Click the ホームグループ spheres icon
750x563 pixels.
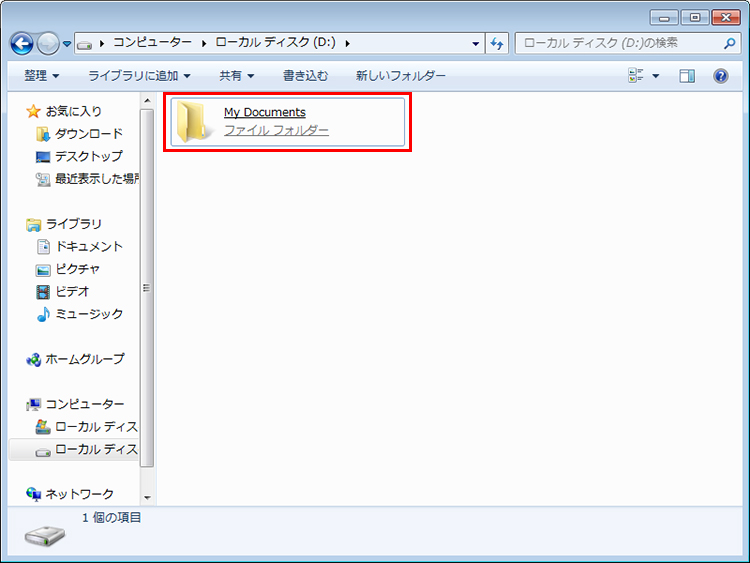33,359
